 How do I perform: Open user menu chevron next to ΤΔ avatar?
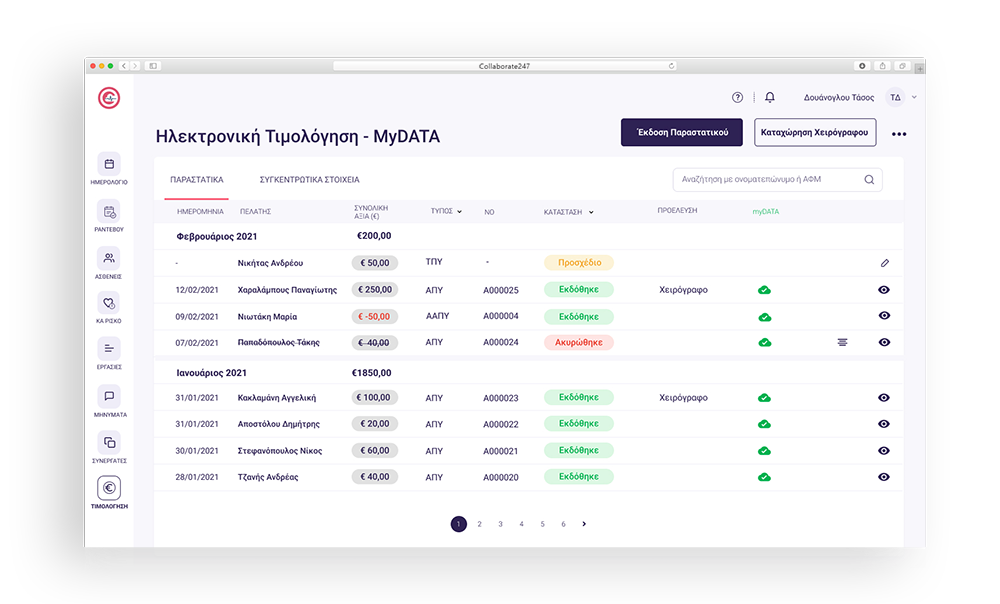point(914,98)
